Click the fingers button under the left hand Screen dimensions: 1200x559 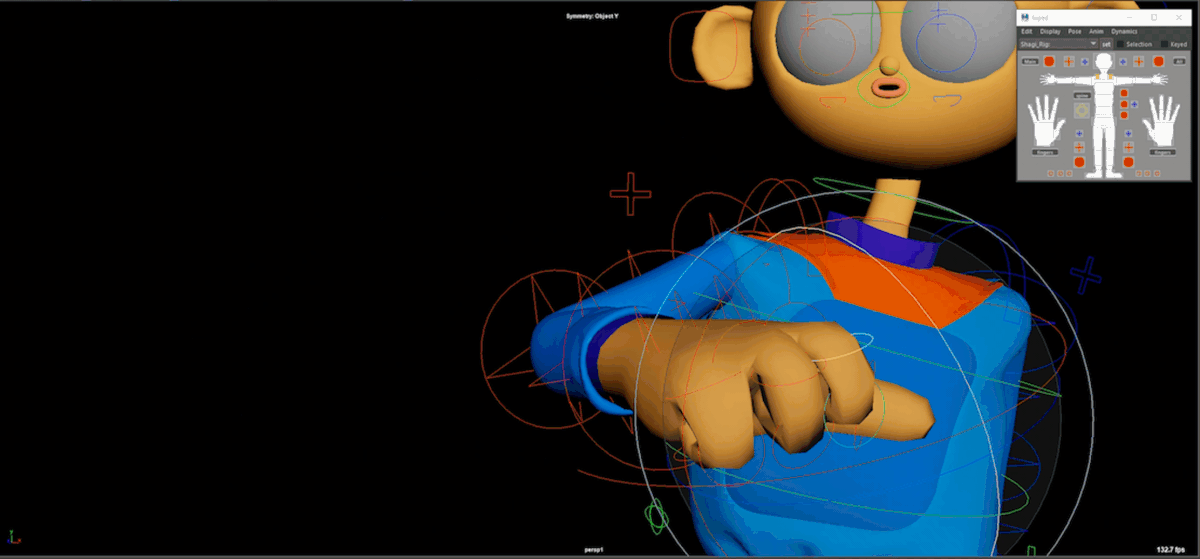click(x=1045, y=152)
